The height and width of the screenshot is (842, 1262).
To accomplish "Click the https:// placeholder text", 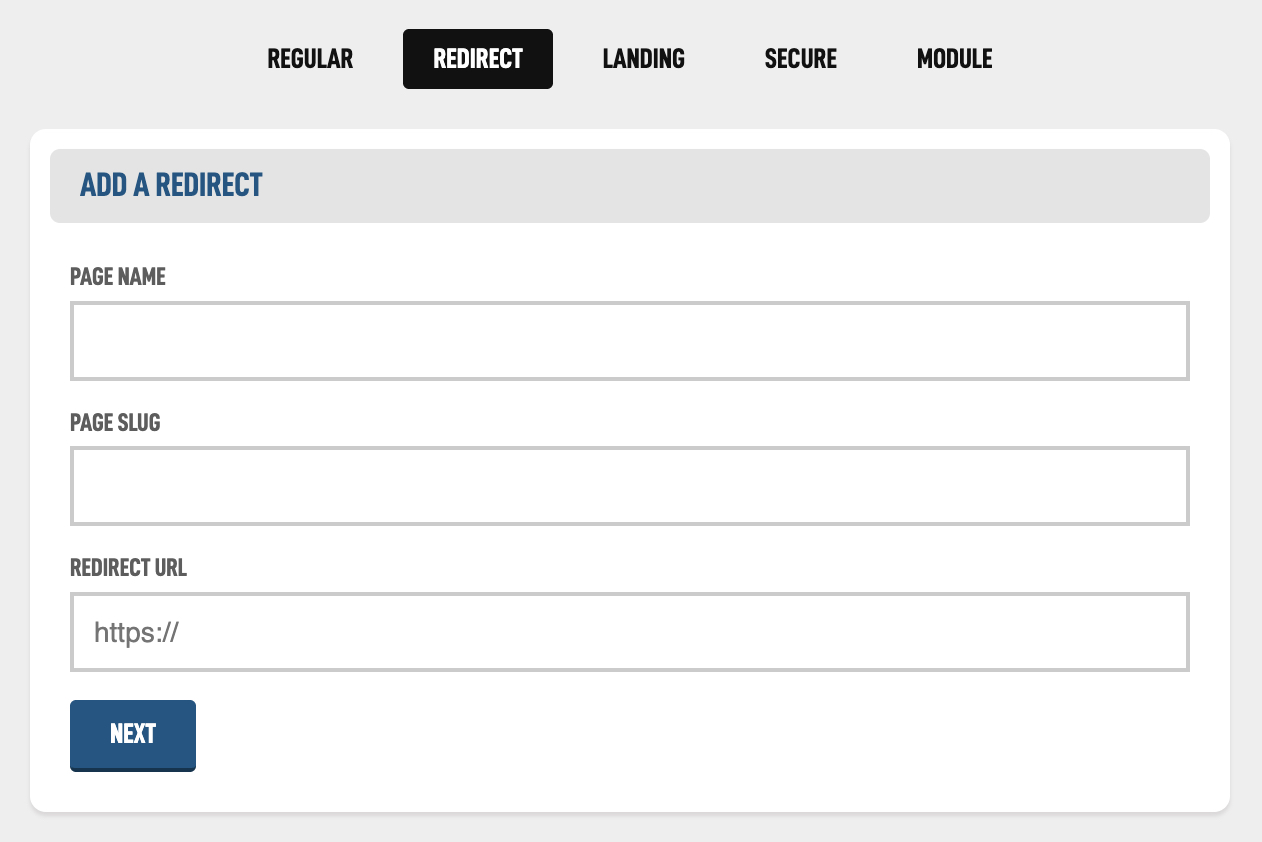I will tap(136, 632).
